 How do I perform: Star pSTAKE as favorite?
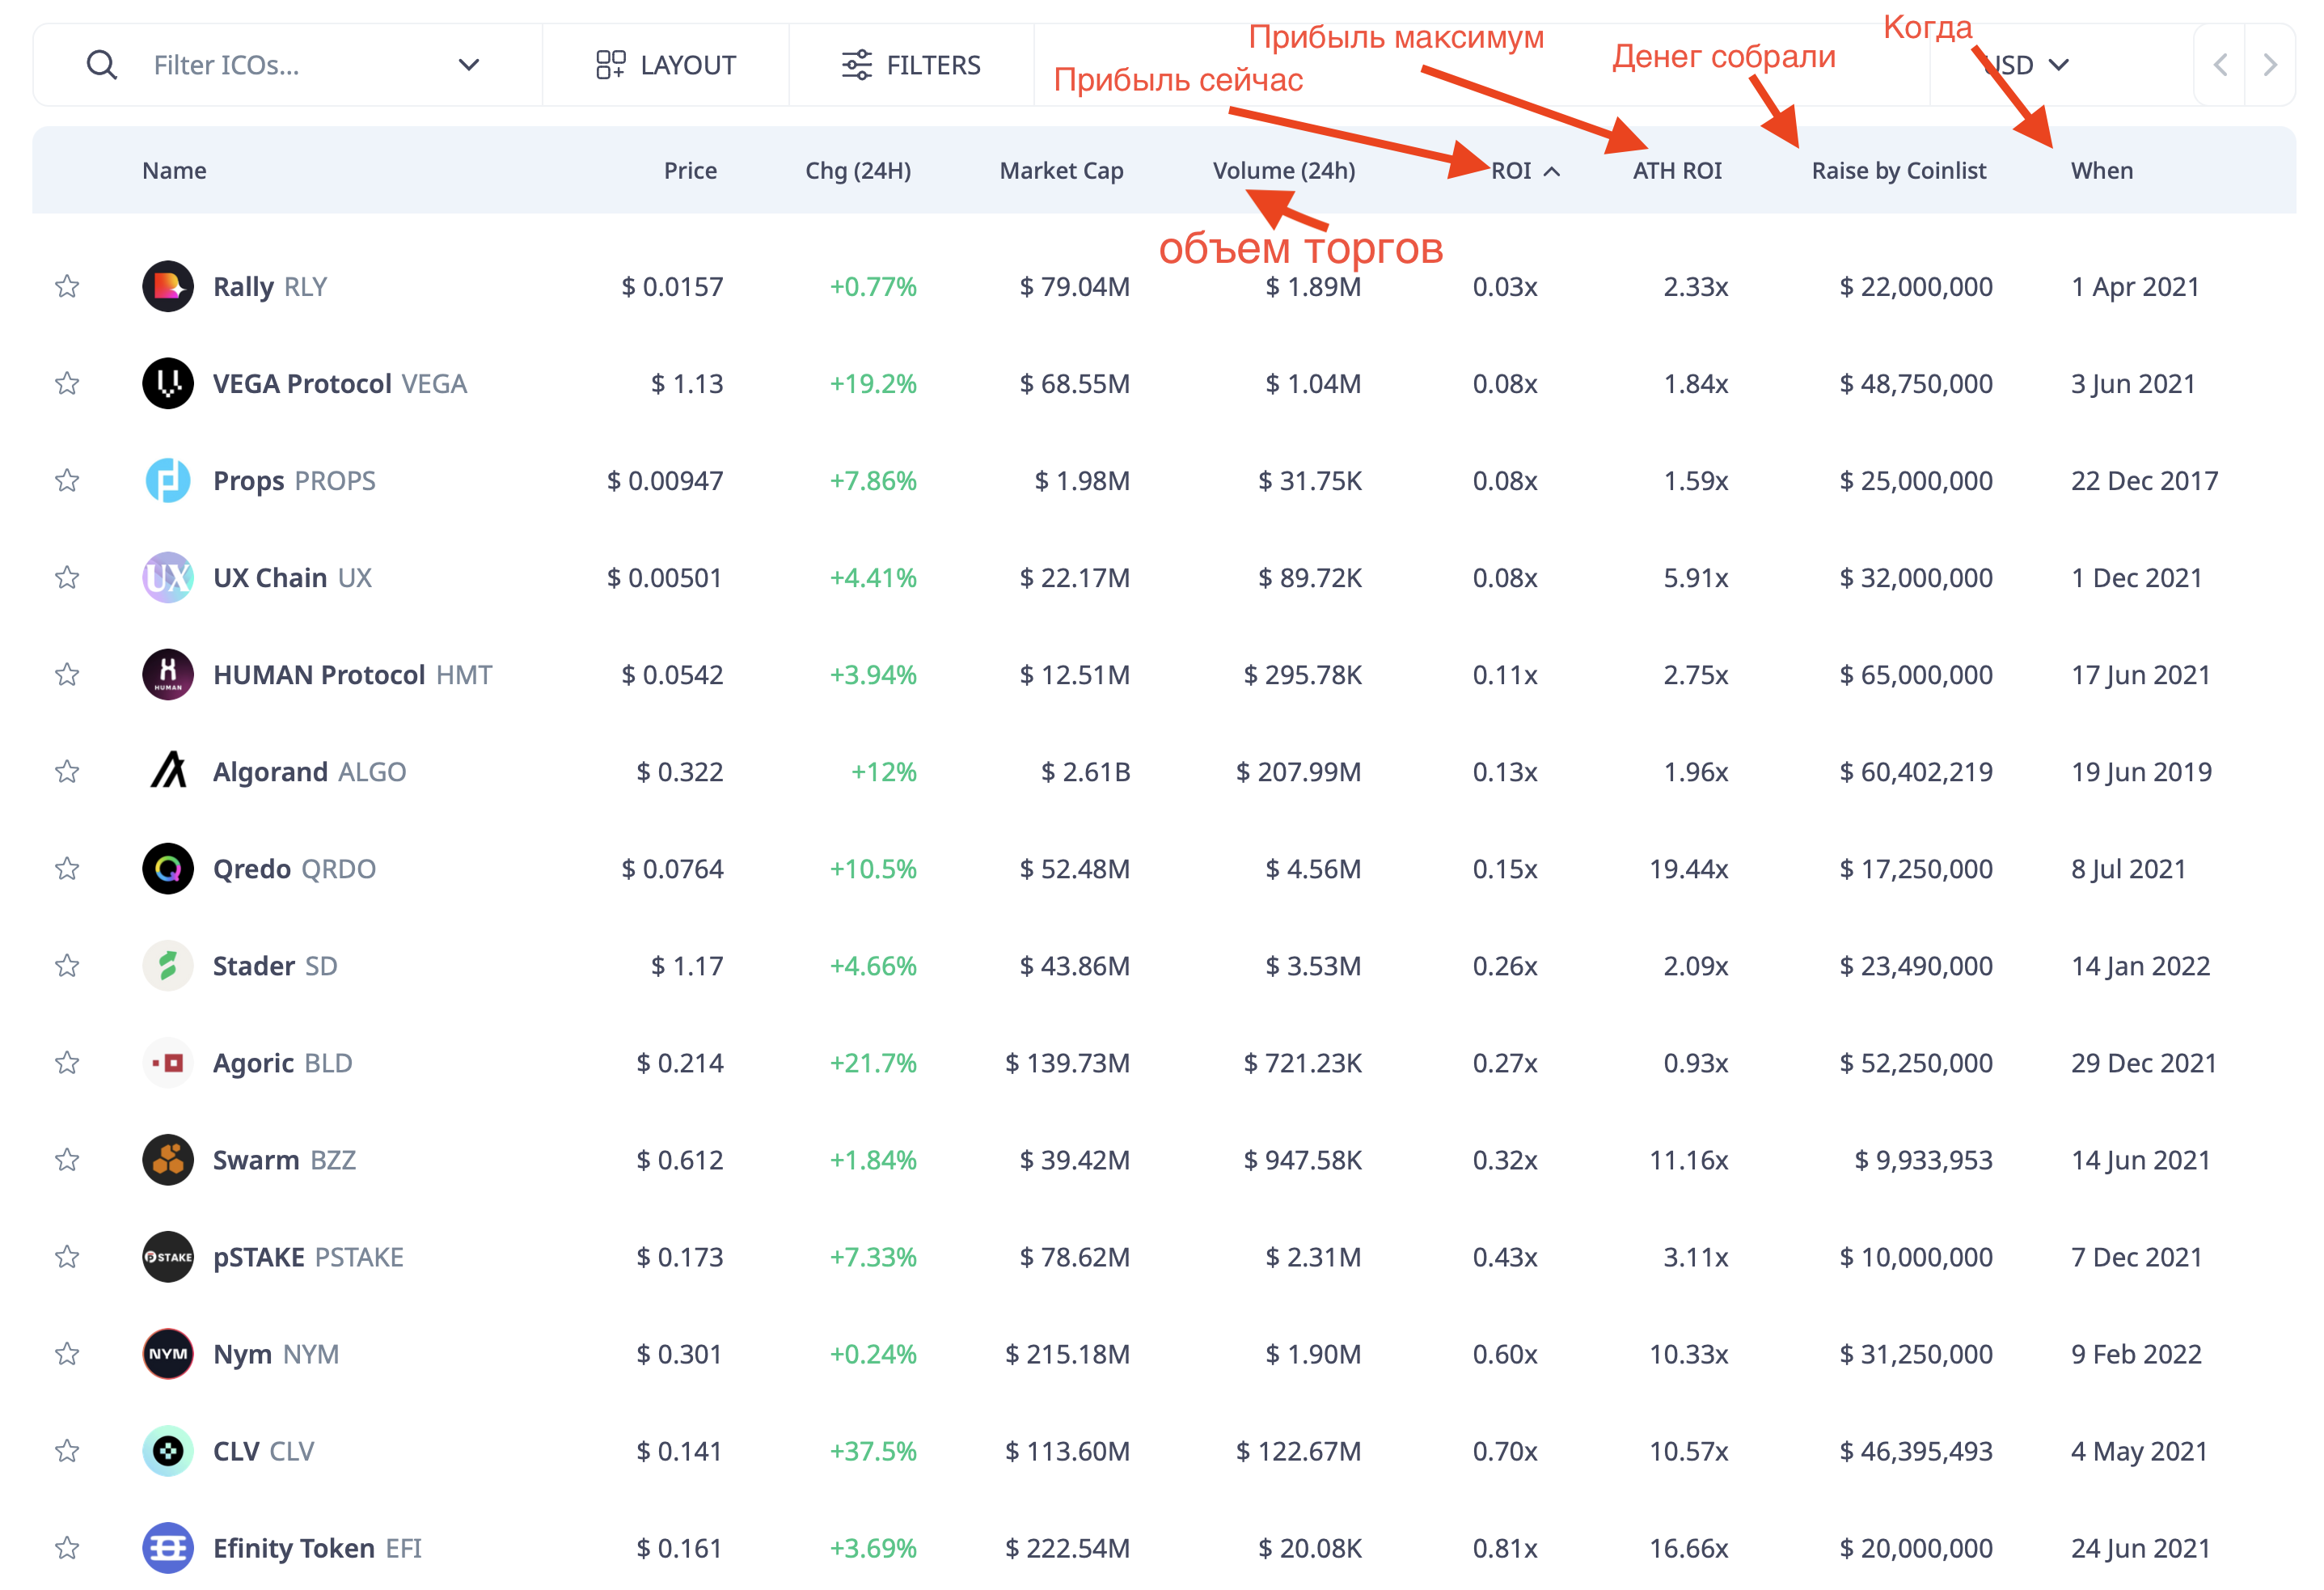pyautogui.click(x=67, y=1257)
